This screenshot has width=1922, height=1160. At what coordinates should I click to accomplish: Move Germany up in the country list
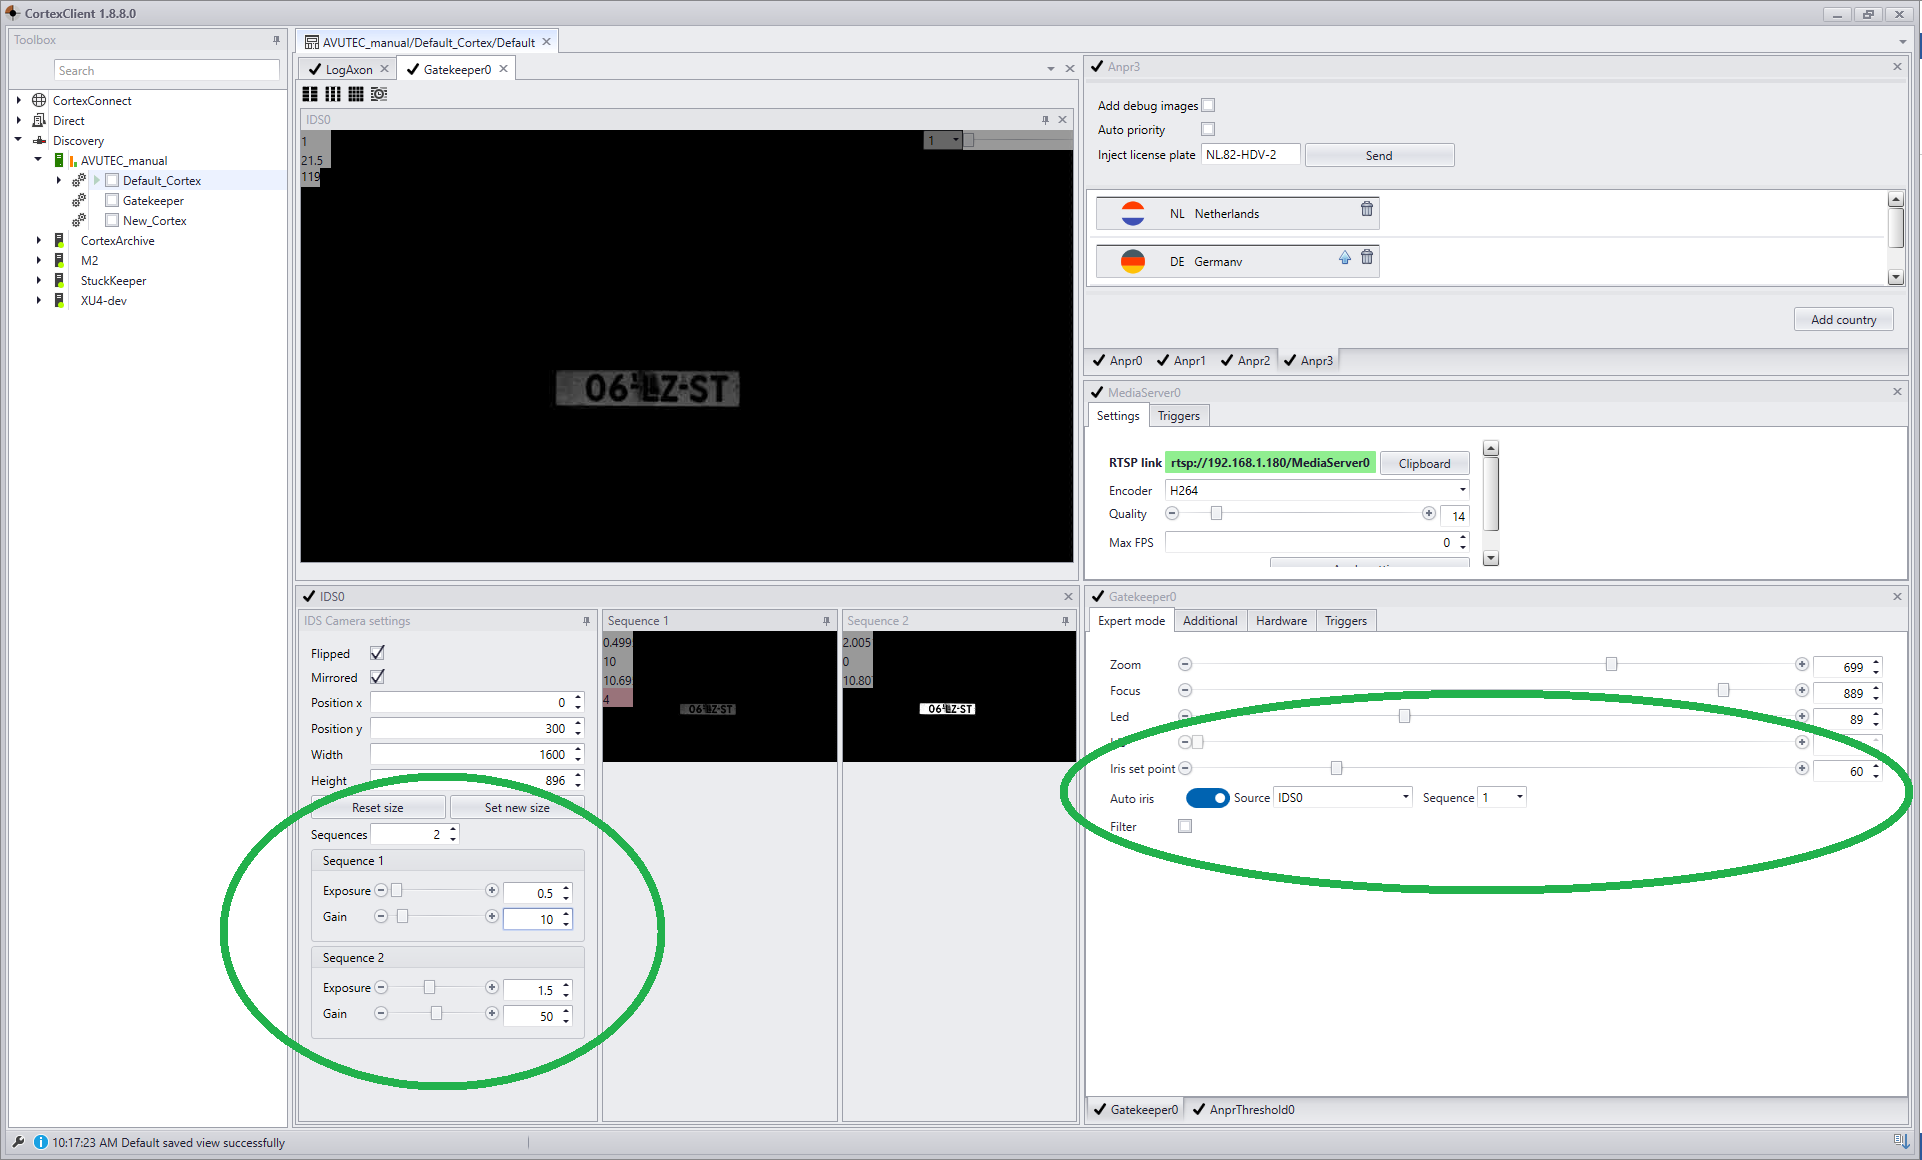pyautogui.click(x=1345, y=258)
